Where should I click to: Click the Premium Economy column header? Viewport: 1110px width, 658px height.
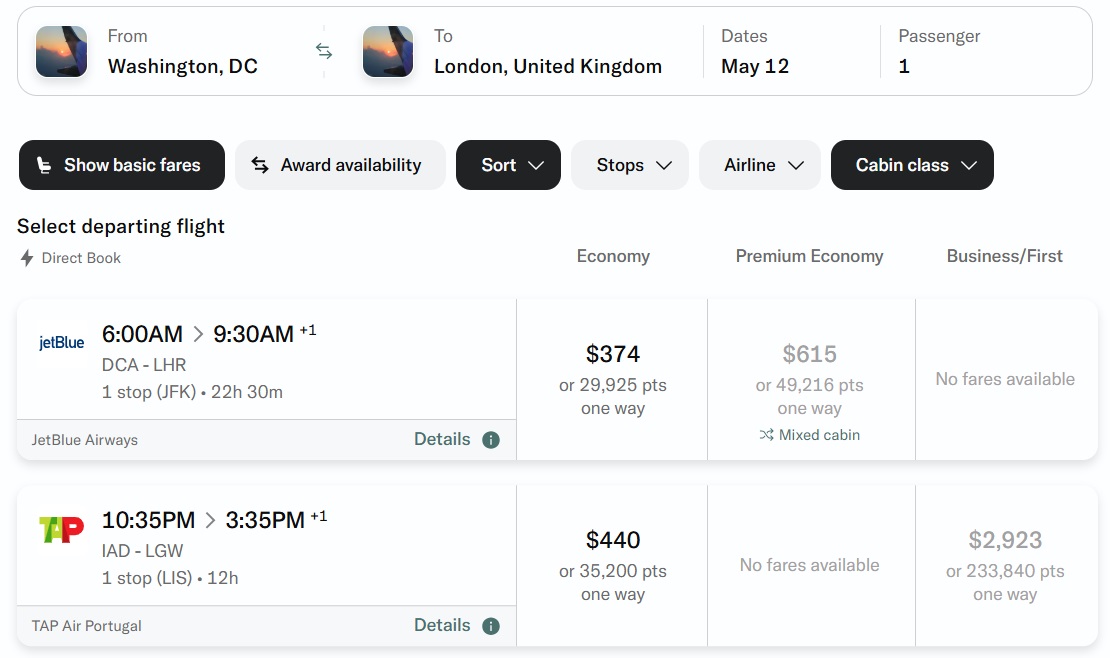point(810,256)
